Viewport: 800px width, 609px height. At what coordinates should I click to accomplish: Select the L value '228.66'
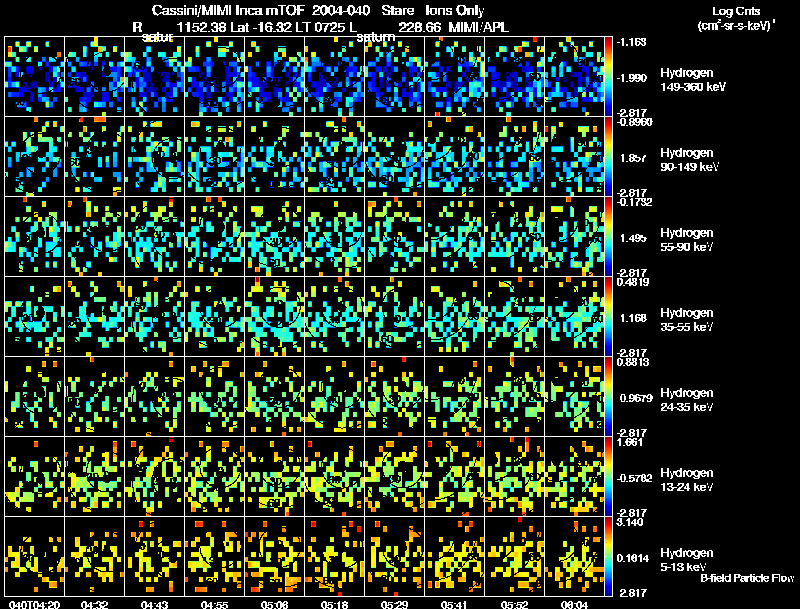[419, 27]
